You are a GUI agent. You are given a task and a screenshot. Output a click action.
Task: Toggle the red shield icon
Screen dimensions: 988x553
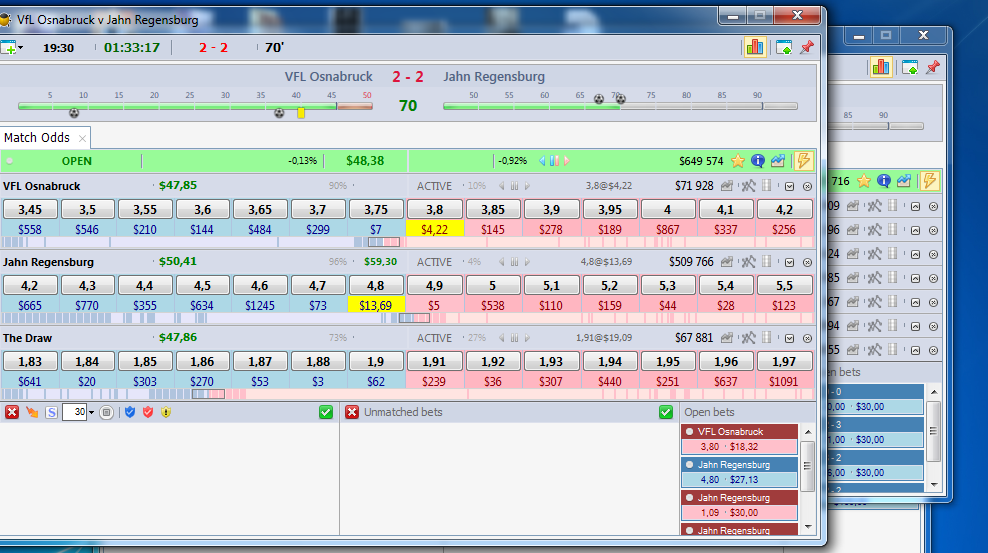148,412
